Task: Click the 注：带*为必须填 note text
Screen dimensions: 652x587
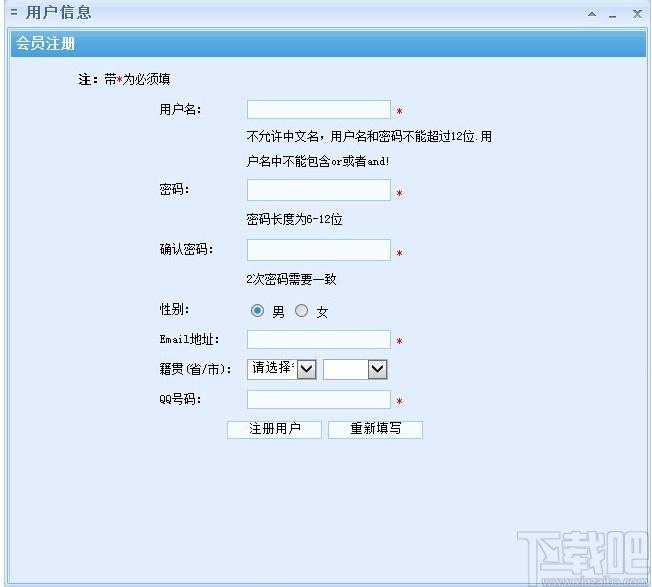Action: pos(124,79)
